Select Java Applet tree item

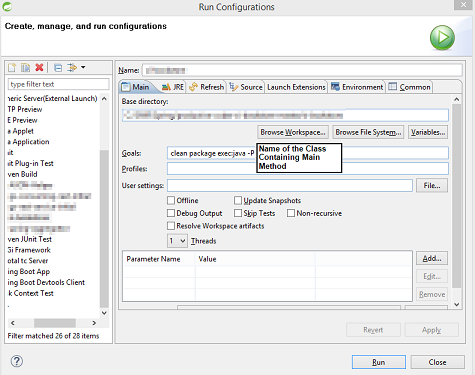click(21, 131)
